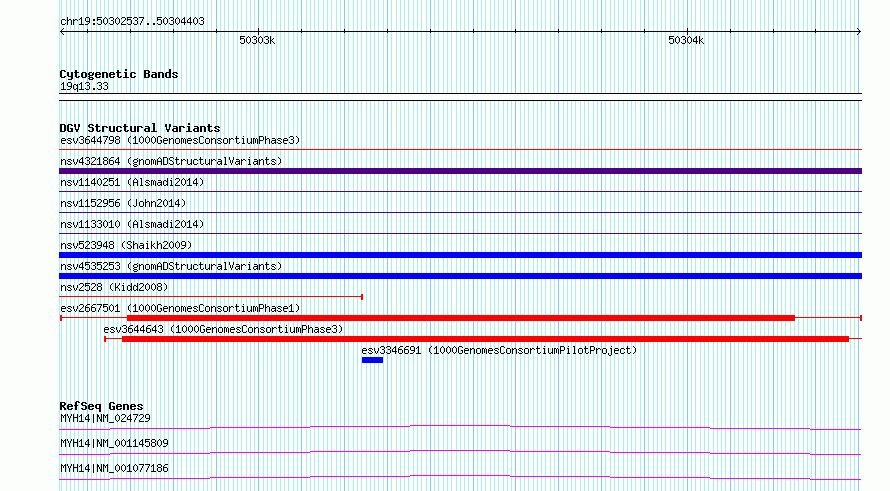
Task: Click the 19q13.33 cytogenetic band bar
Action: click(460, 97)
